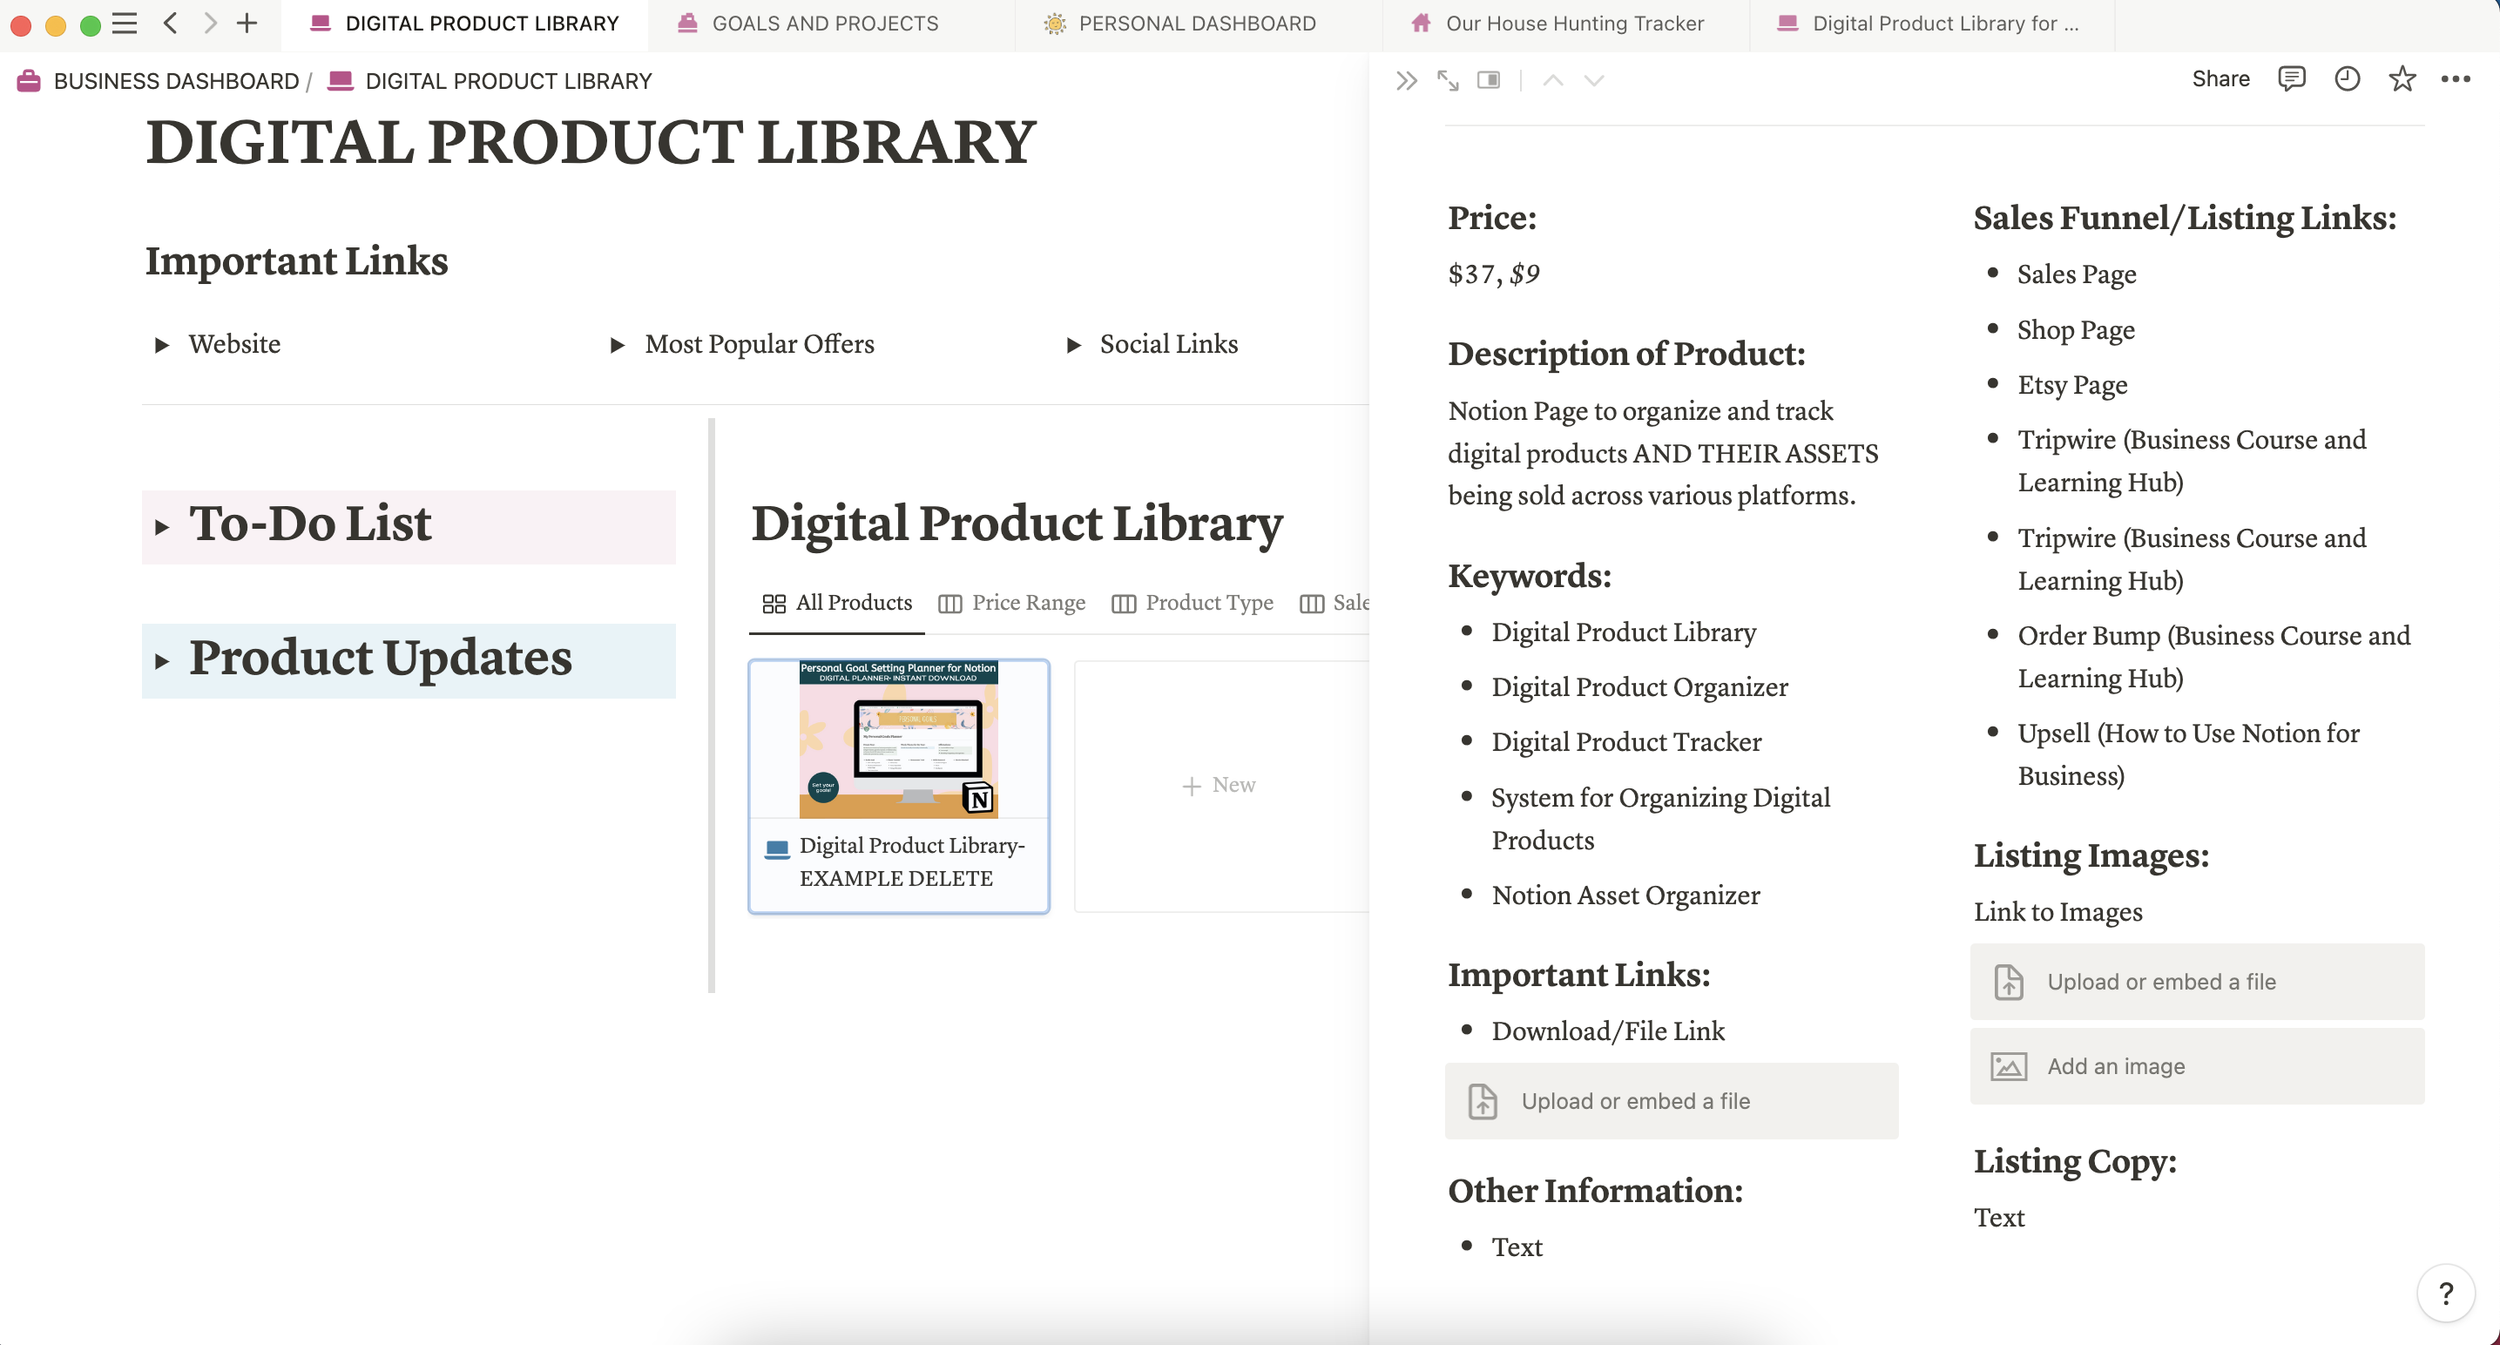Expand the Social Links toggle
This screenshot has height=1345, width=2500.
click(x=1073, y=344)
